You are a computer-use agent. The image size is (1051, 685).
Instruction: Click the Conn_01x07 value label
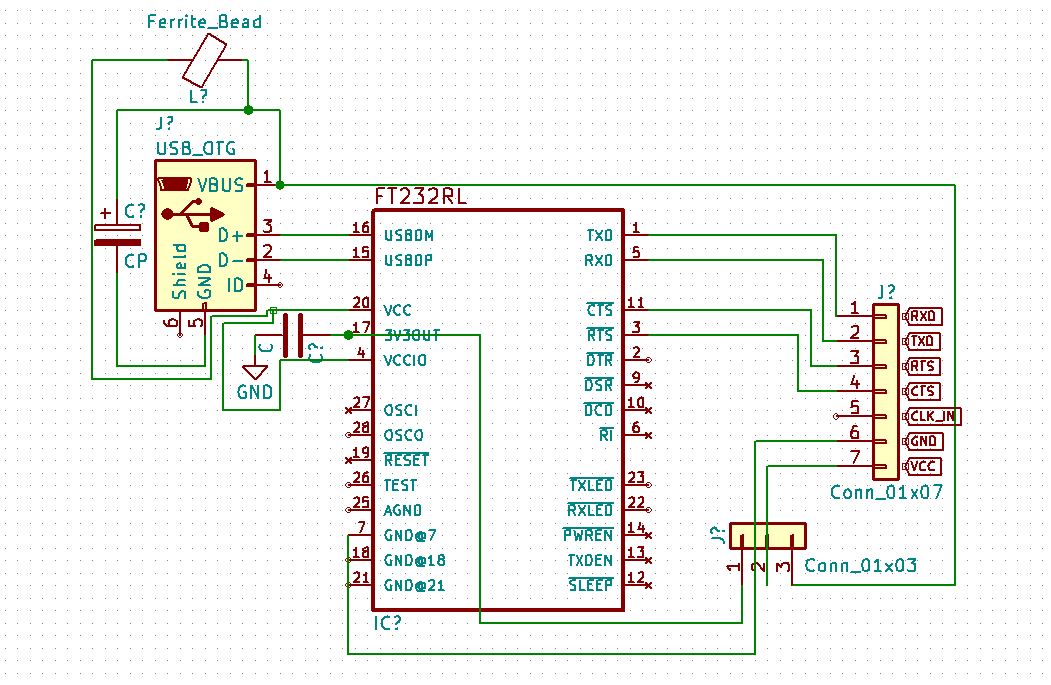[886, 493]
